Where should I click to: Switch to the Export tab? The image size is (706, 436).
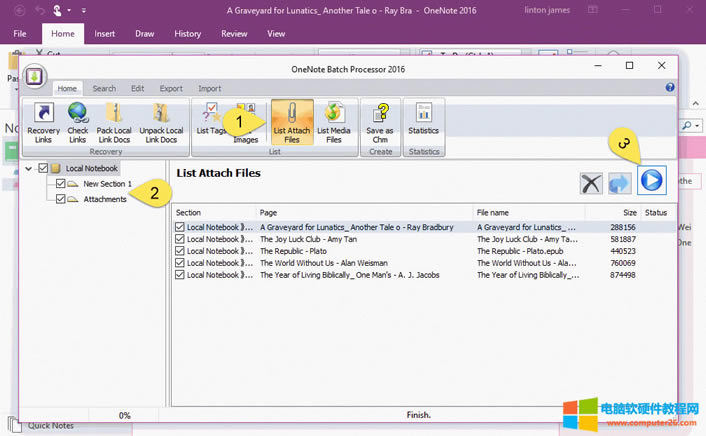pyautogui.click(x=171, y=88)
